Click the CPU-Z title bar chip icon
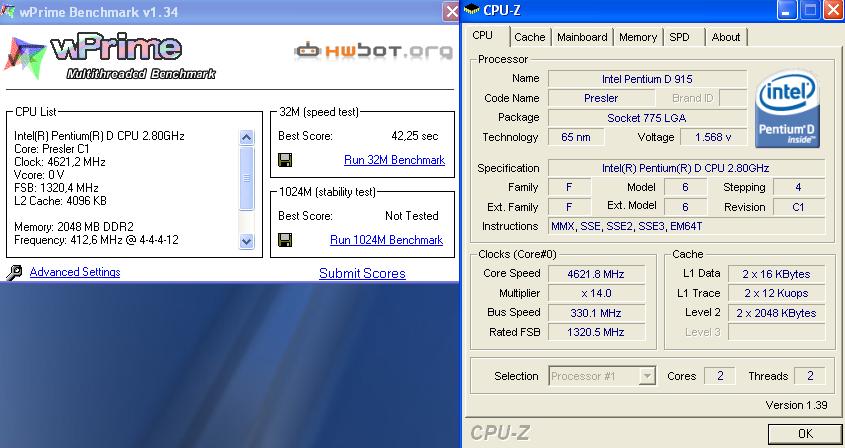 472,9
